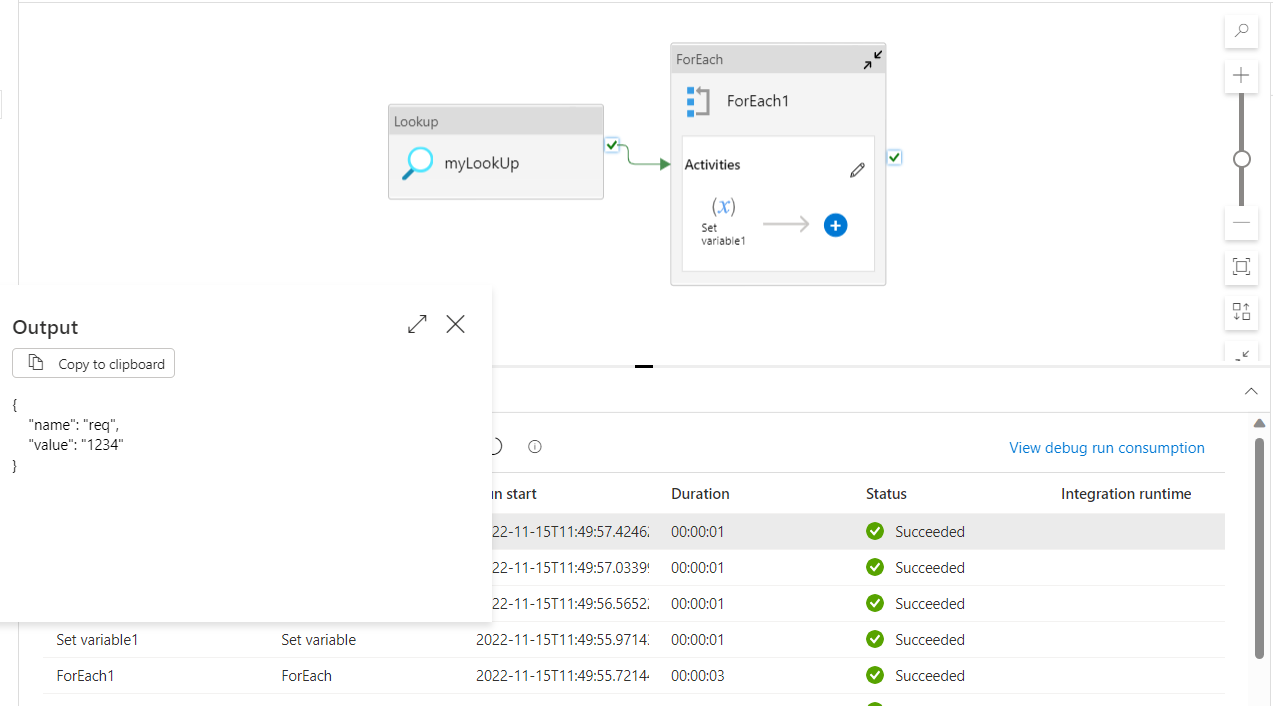Sort by Integration runtime column header

click(x=1126, y=494)
